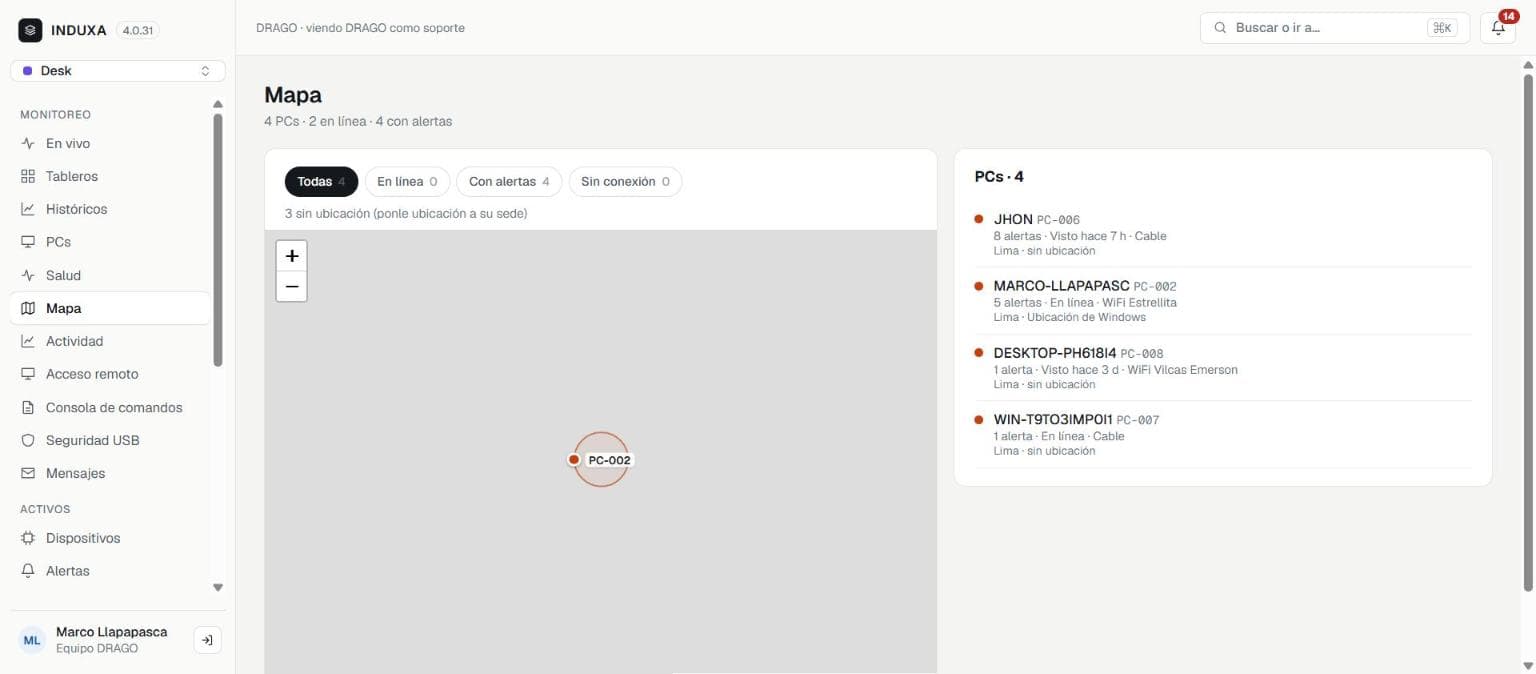Click the sidebar scroll up arrow
The image size is (1536, 674).
pyautogui.click(x=218, y=104)
